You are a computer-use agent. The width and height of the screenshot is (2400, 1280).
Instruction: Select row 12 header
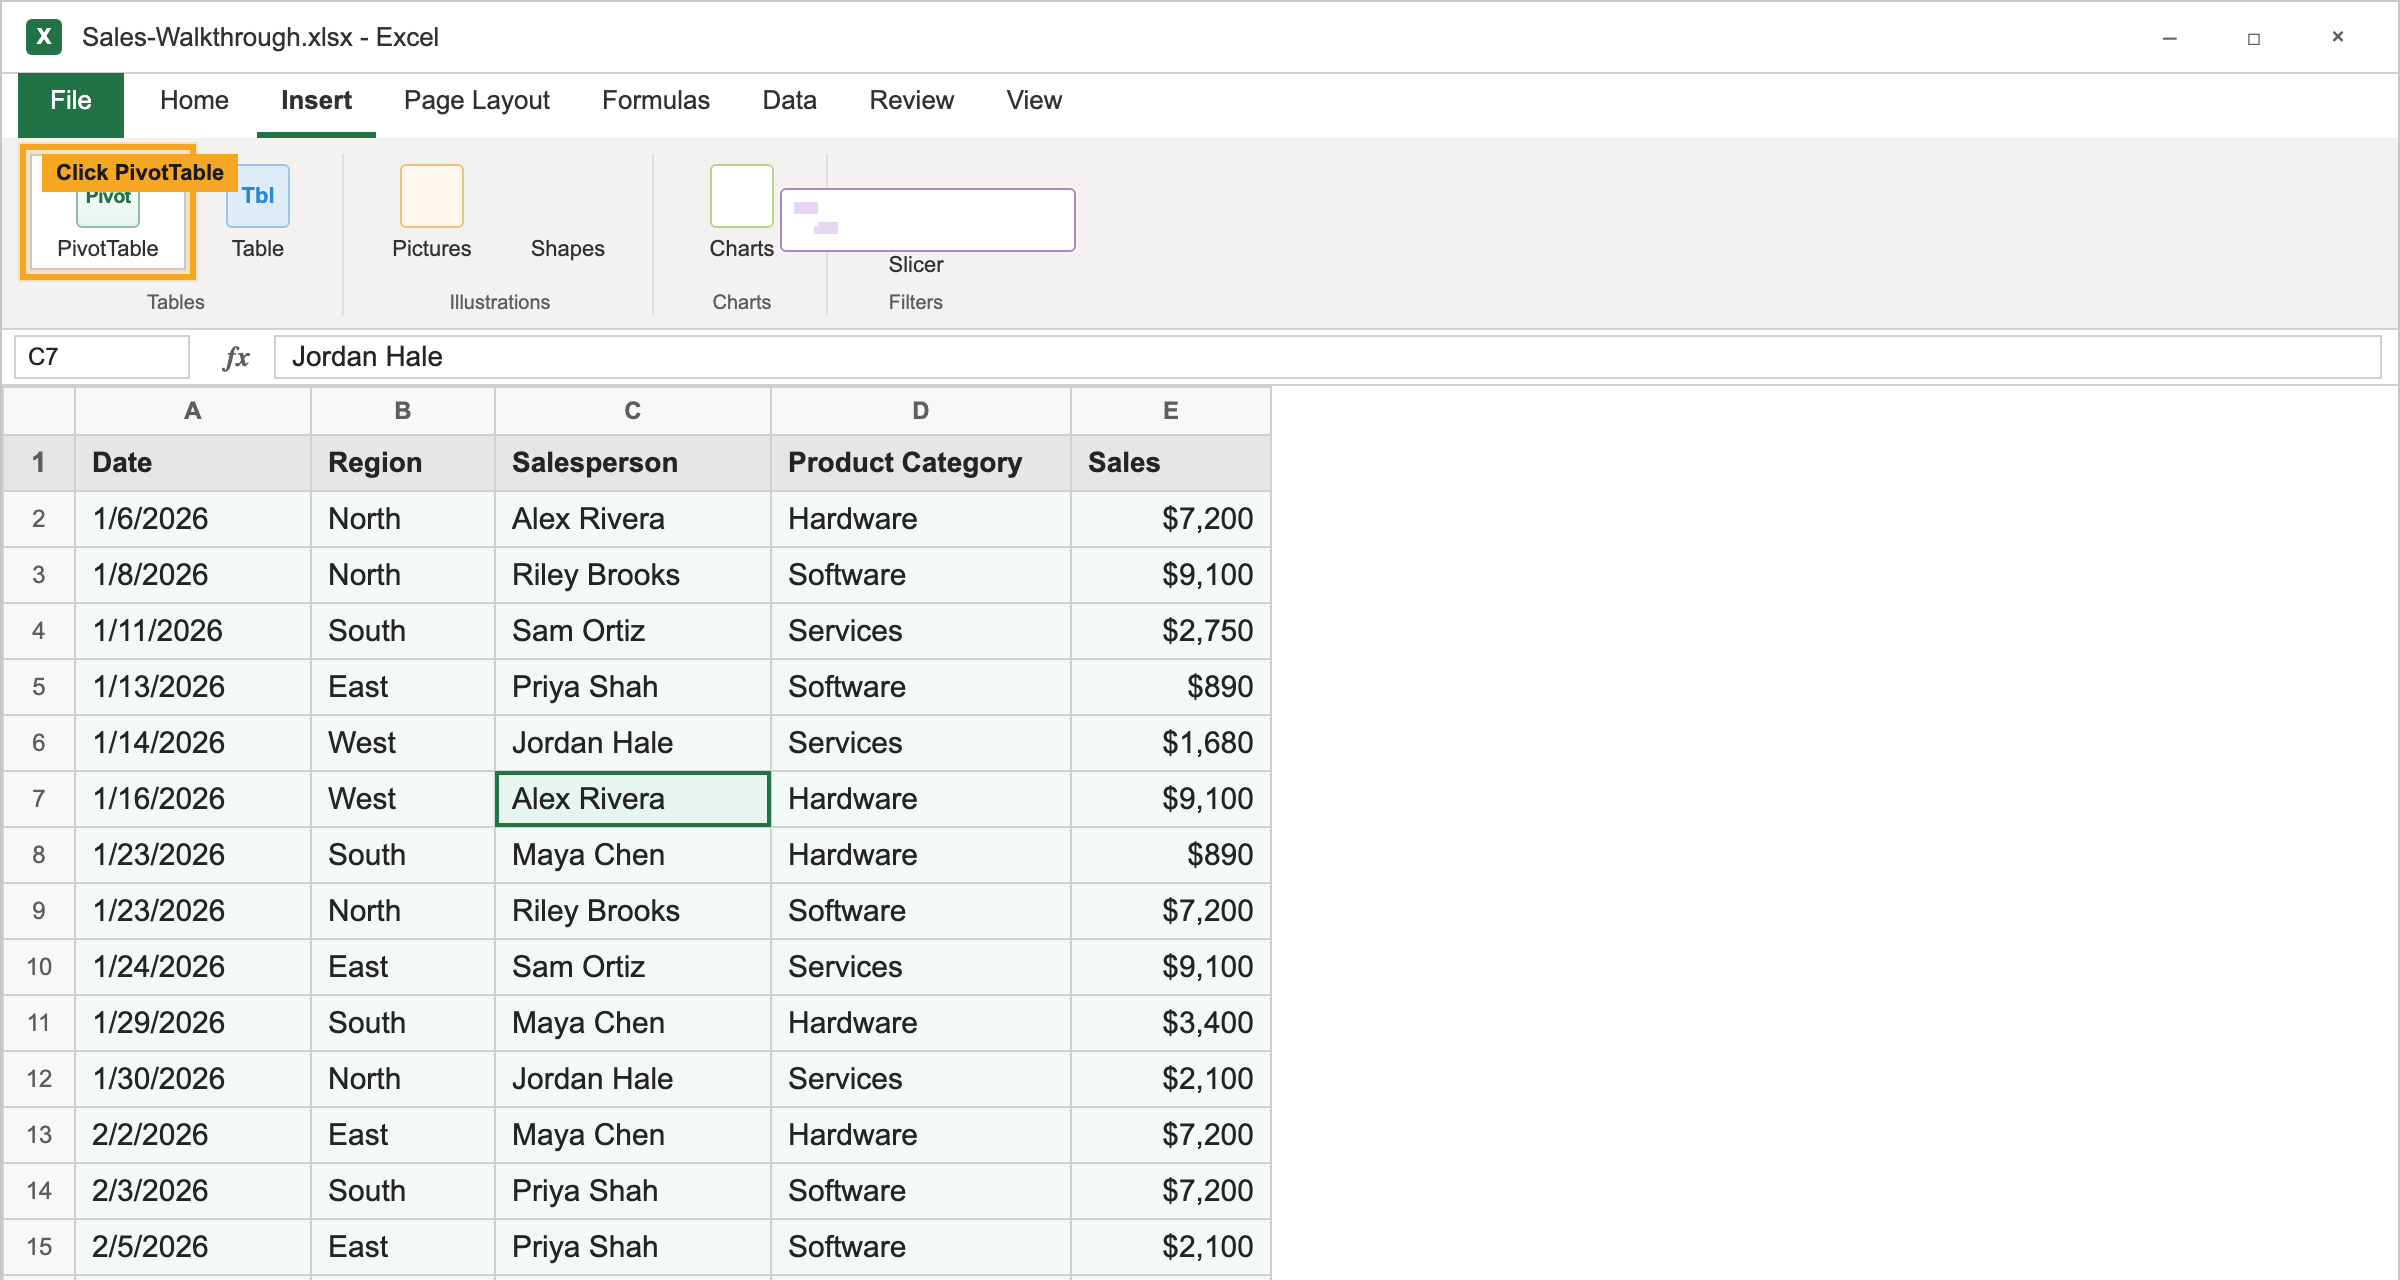pos(39,1079)
